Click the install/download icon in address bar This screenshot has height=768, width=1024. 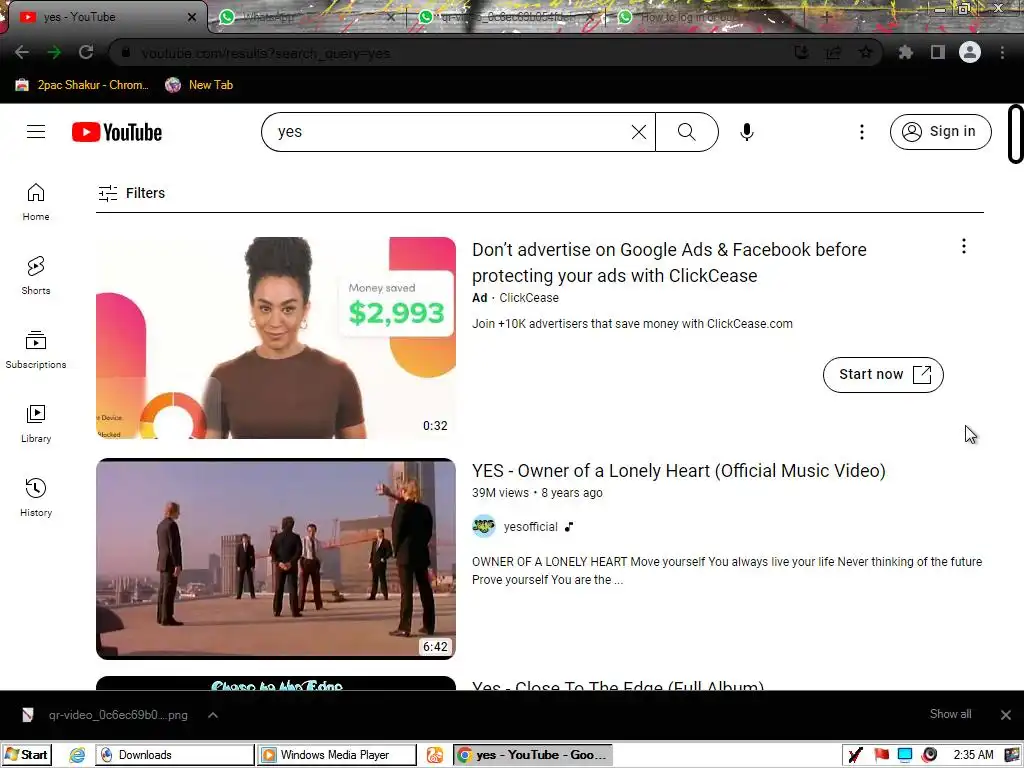801,52
